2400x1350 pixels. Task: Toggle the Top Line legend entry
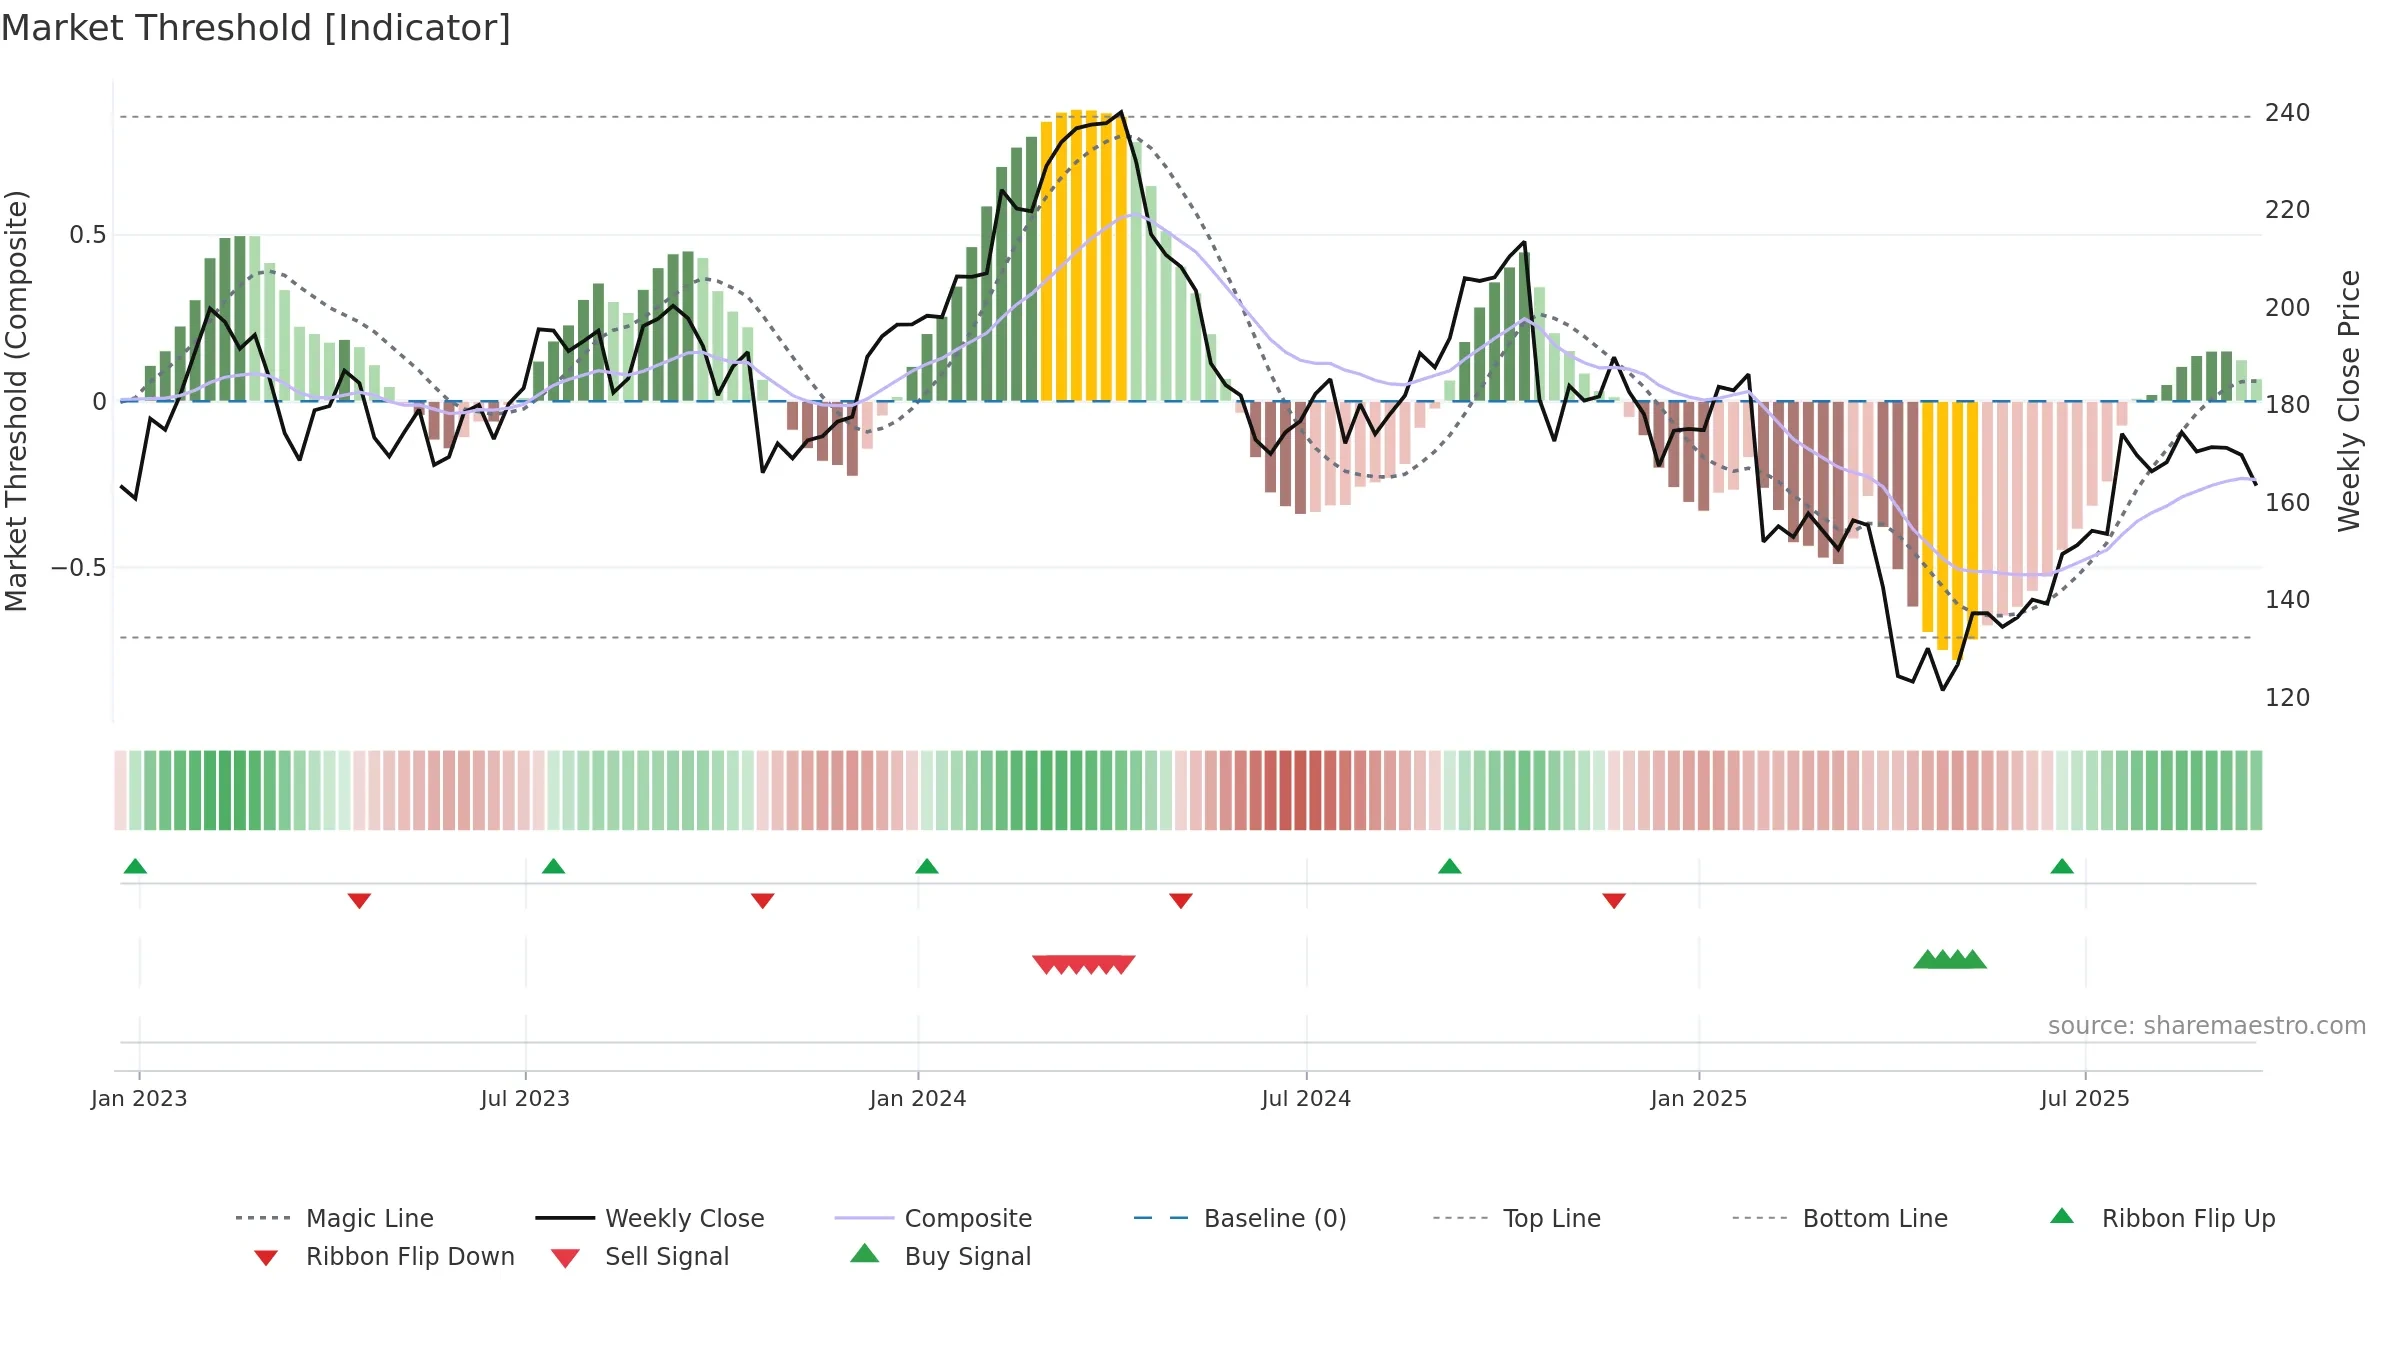(x=1516, y=1218)
